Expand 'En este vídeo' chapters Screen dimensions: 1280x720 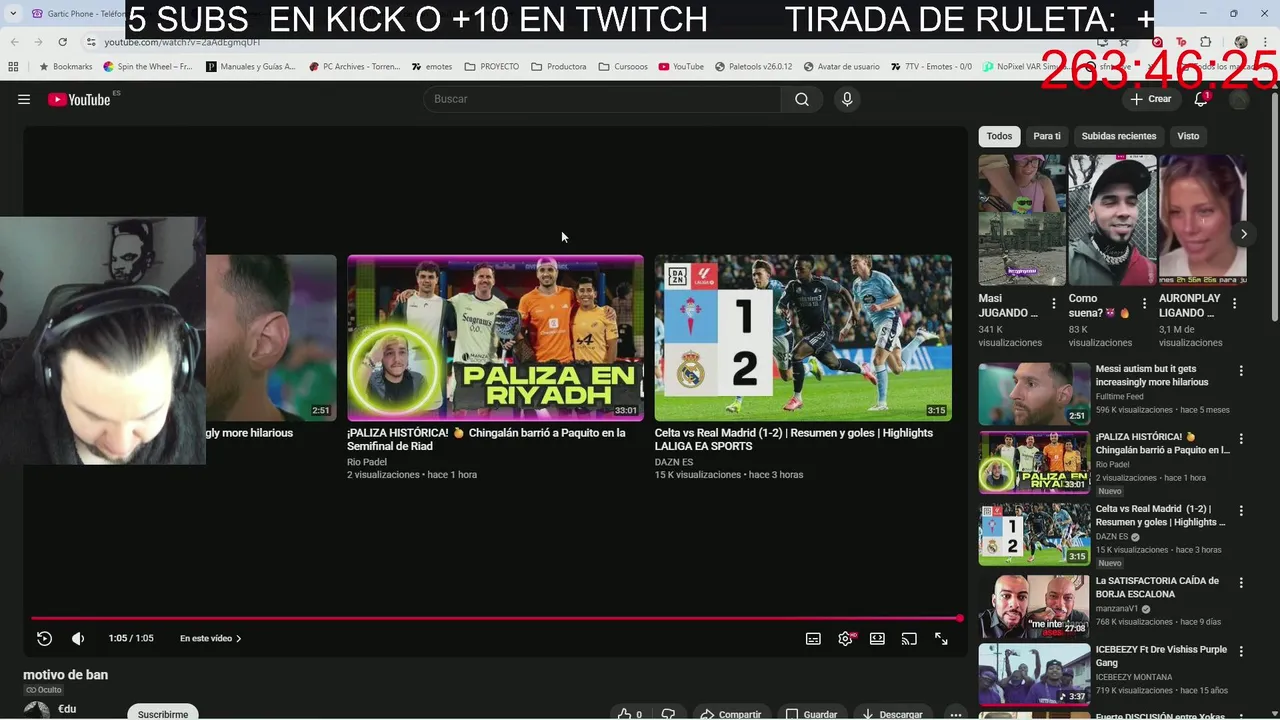tap(211, 638)
